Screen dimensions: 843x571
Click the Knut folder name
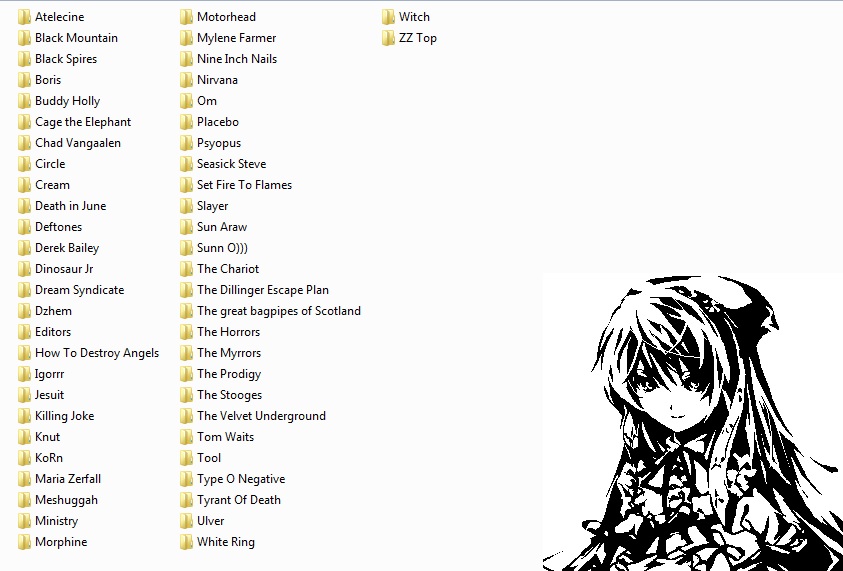(47, 437)
